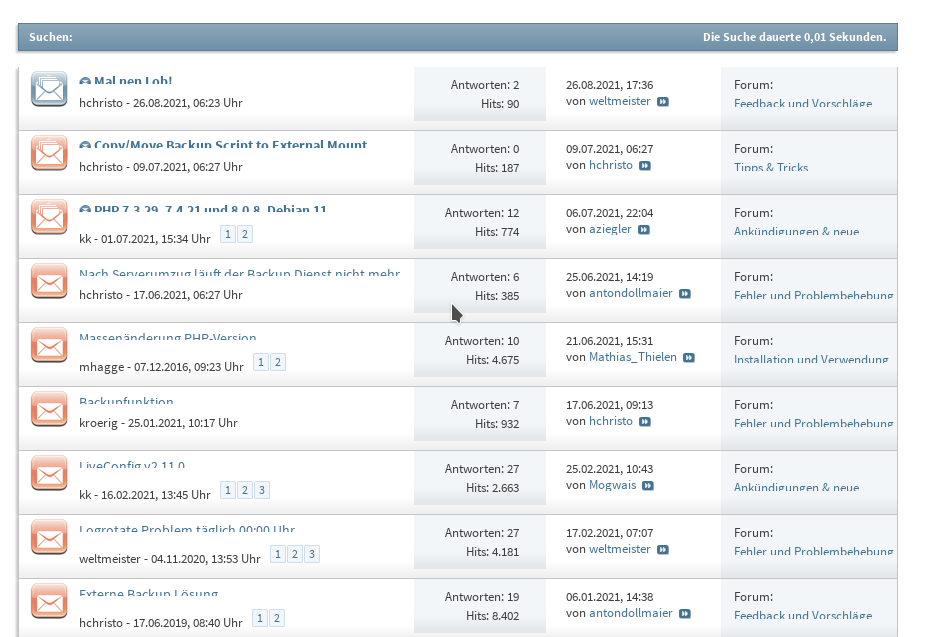The height and width of the screenshot is (637, 927).
Task: Open thread Massenänderung PHP-Version
Action: (x=168, y=337)
